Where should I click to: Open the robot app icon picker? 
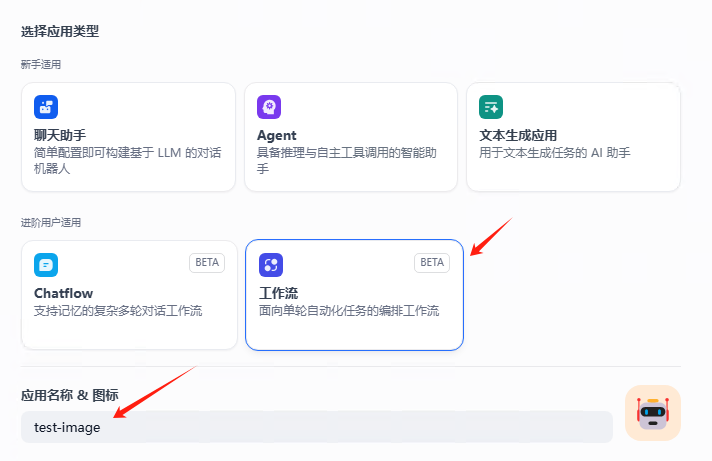653,413
